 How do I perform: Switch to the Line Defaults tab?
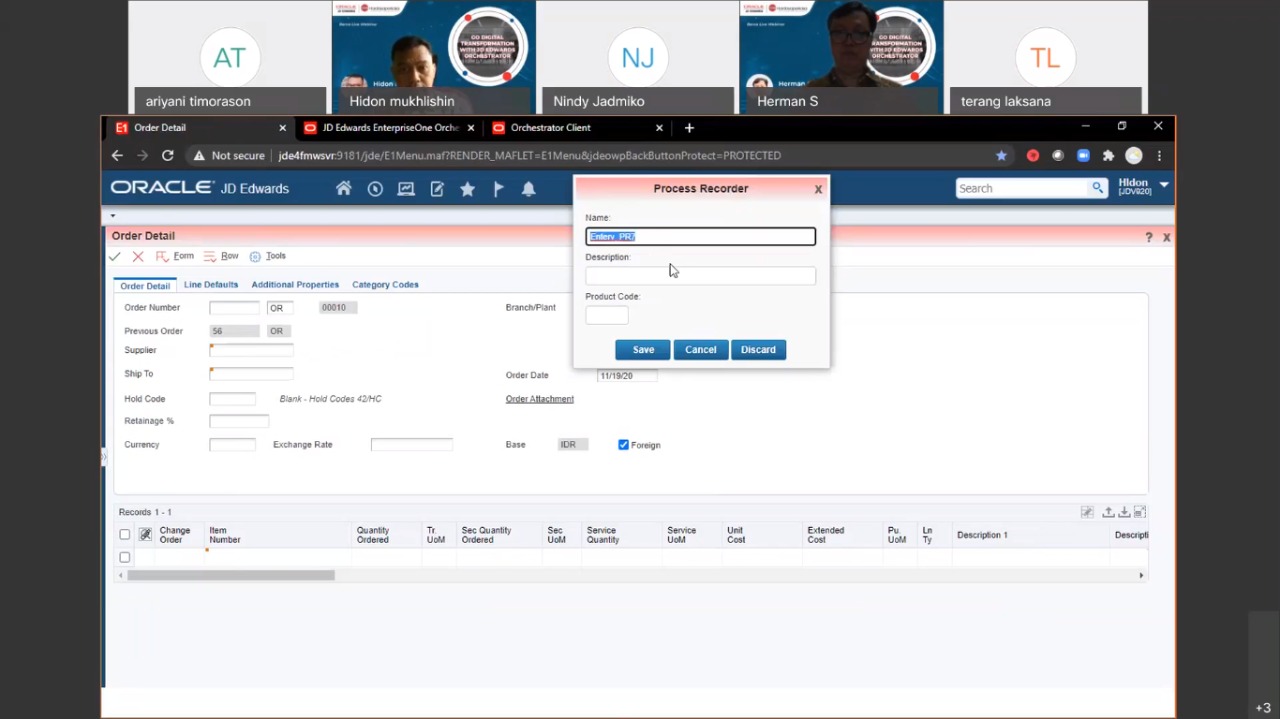(x=211, y=285)
